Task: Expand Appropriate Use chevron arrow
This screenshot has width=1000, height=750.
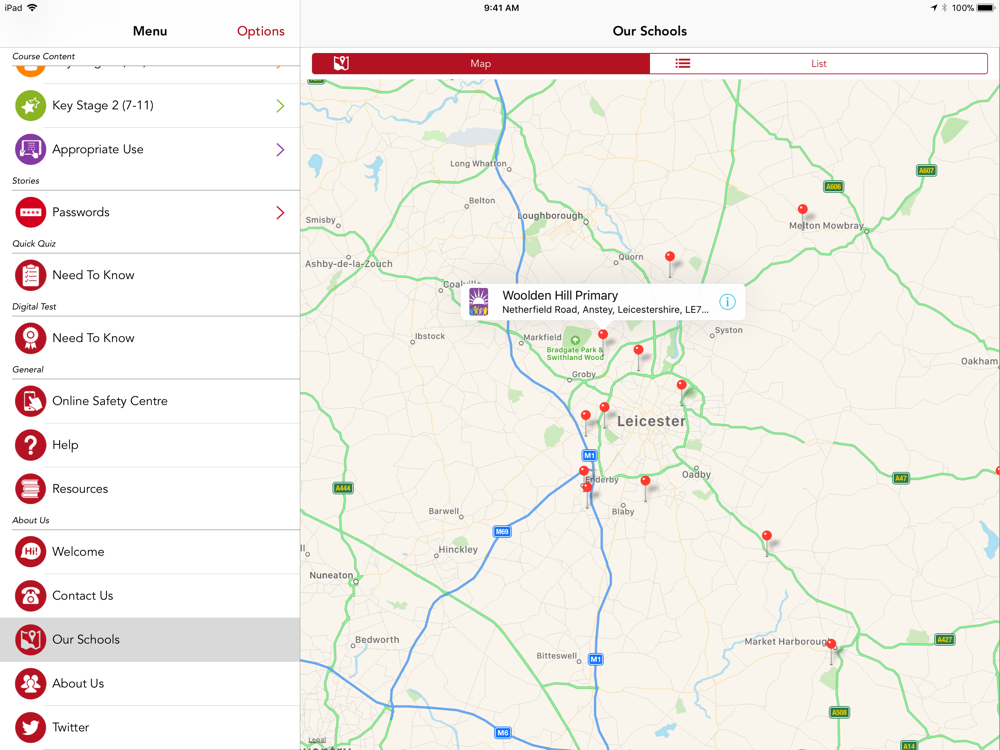Action: pyautogui.click(x=280, y=150)
